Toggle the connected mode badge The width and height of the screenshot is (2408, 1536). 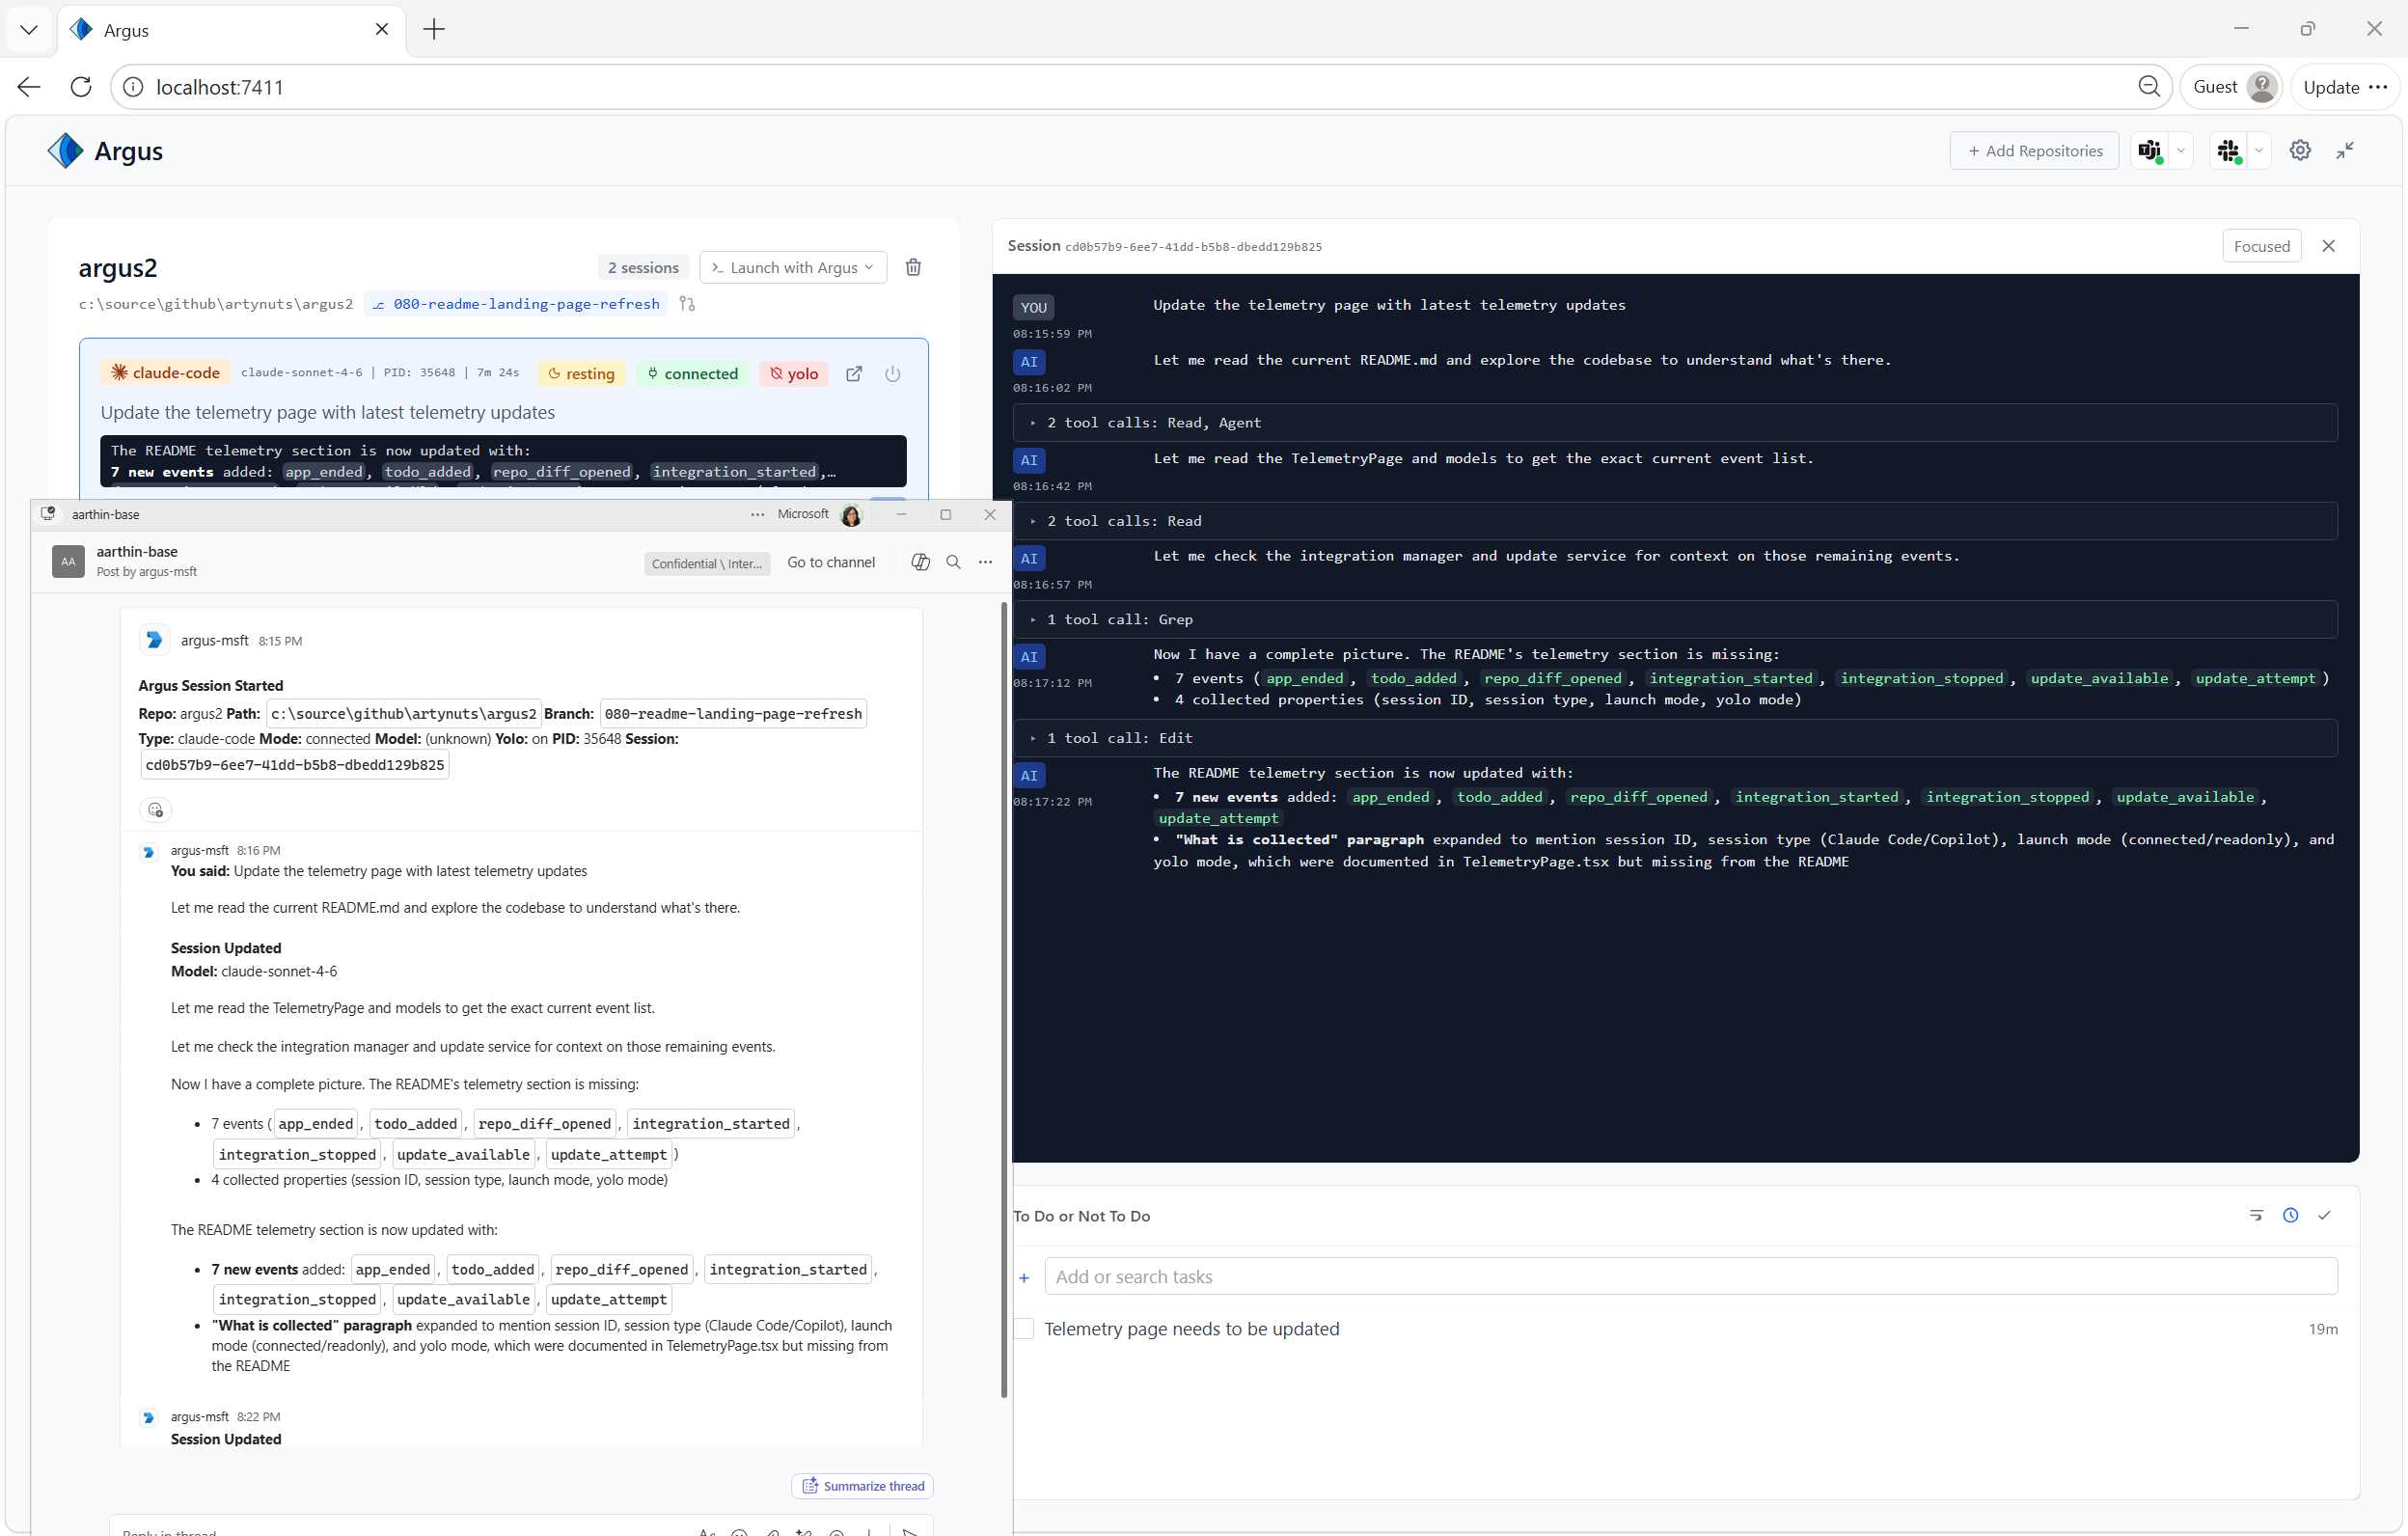[692, 374]
